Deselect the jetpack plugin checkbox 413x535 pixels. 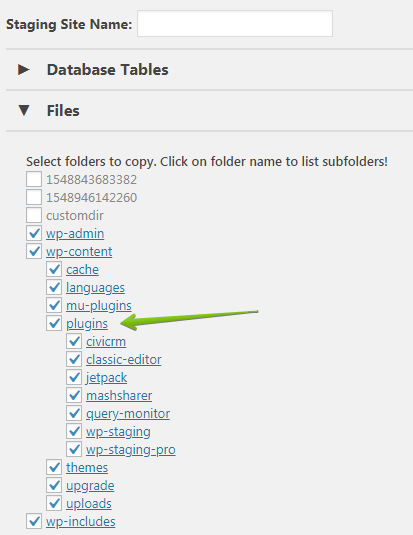click(x=74, y=377)
